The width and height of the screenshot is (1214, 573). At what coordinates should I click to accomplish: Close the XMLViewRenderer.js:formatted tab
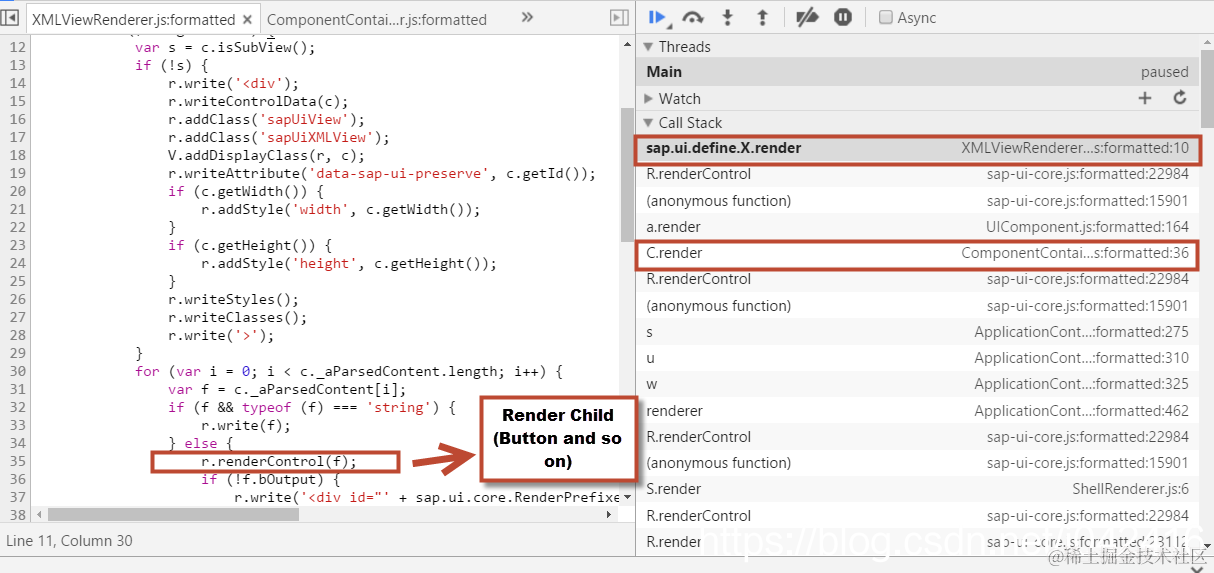(247, 19)
